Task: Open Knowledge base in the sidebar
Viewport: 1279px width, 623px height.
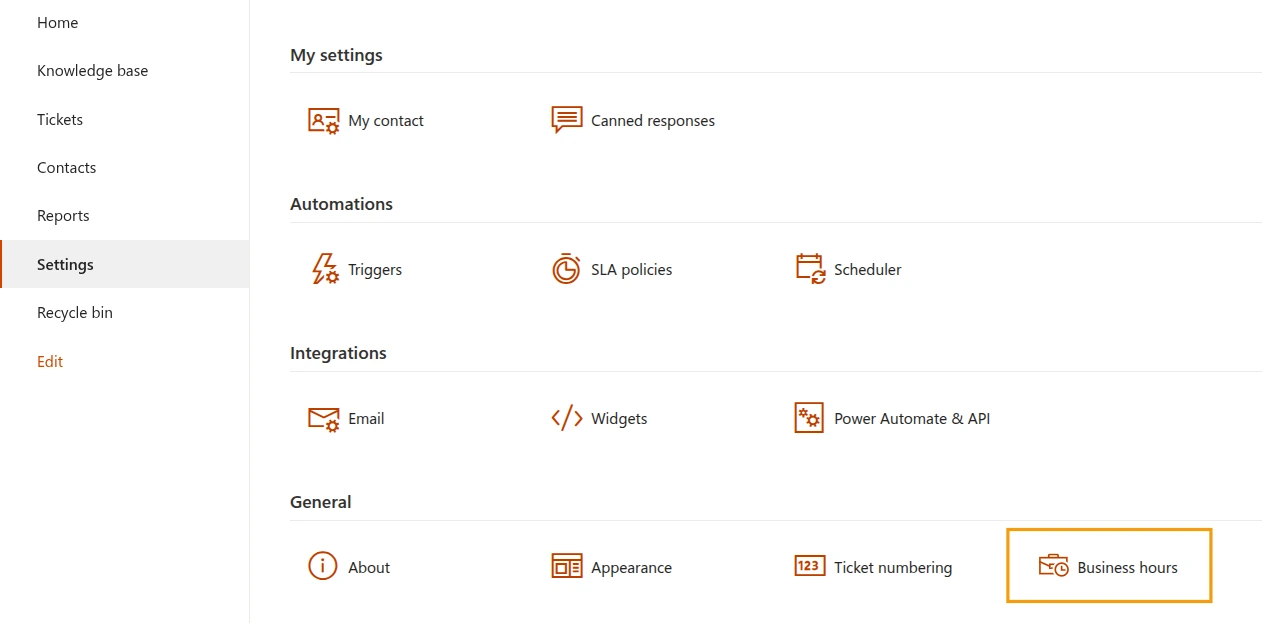Action: (92, 71)
